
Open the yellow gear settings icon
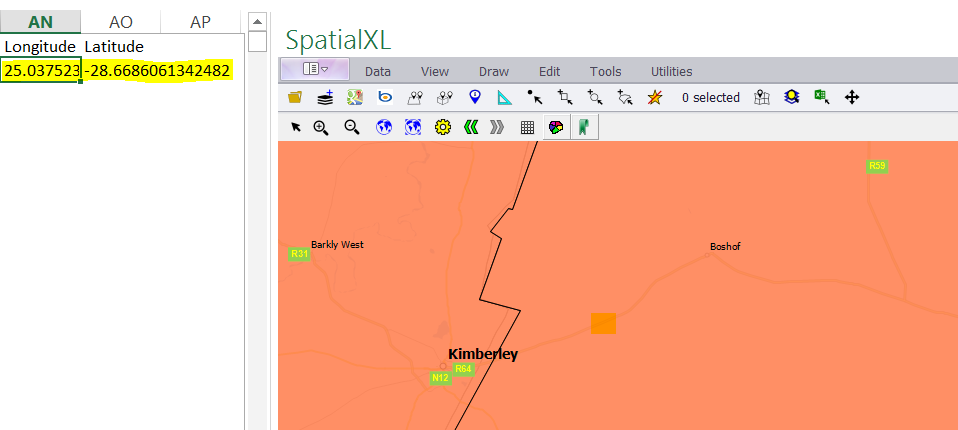443,127
